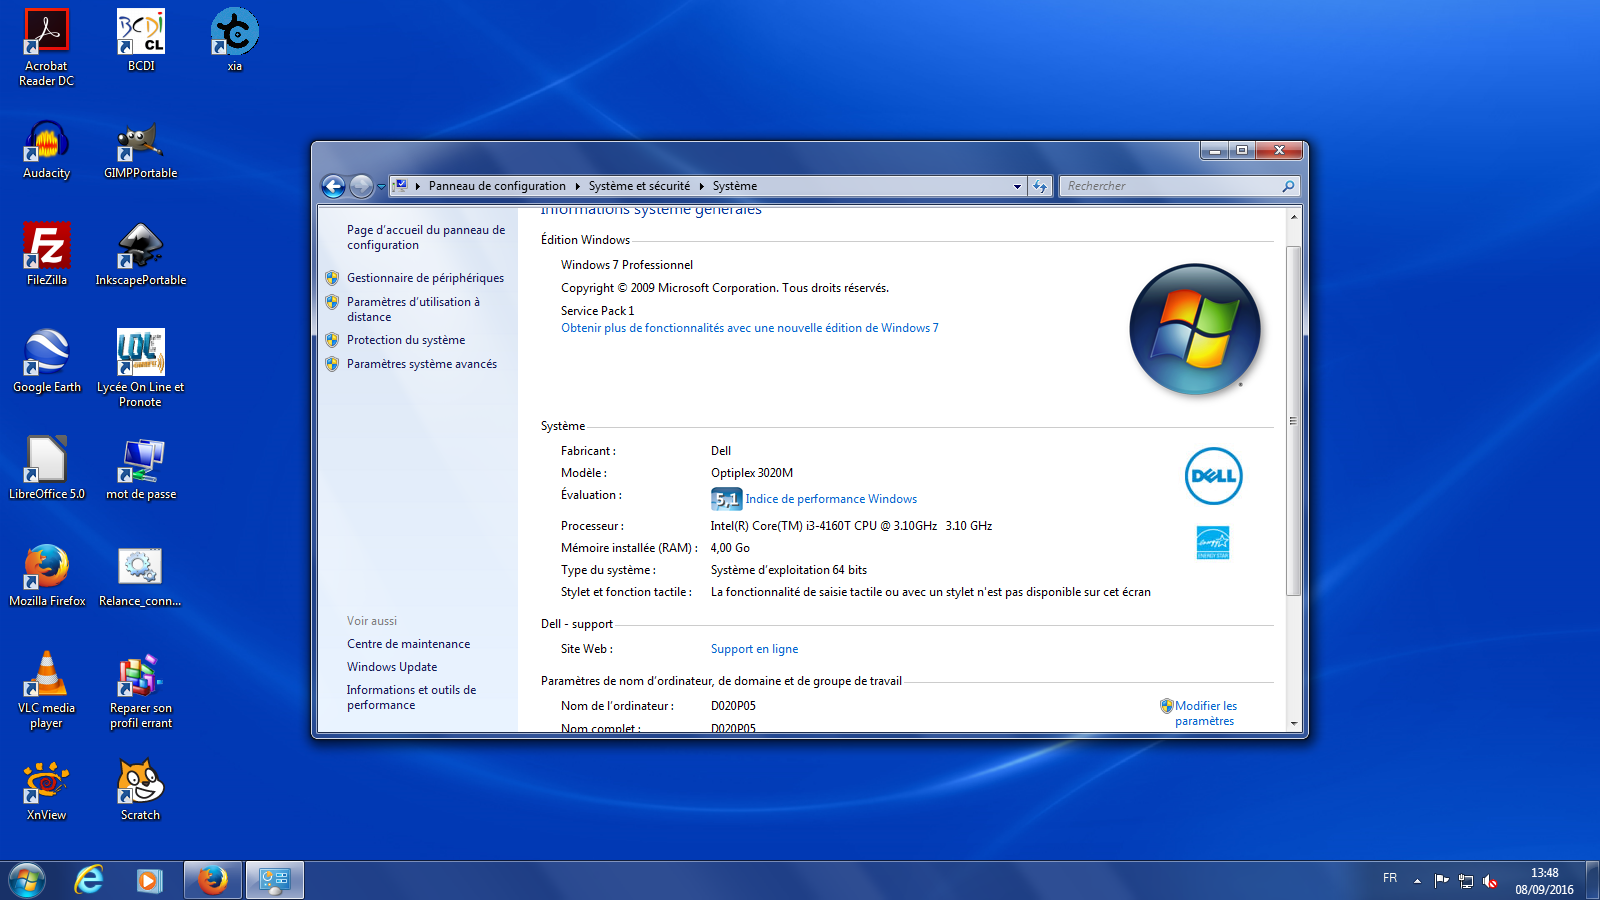Open the clock showing 13:48
The image size is (1600, 900).
[x=1544, y=881]
